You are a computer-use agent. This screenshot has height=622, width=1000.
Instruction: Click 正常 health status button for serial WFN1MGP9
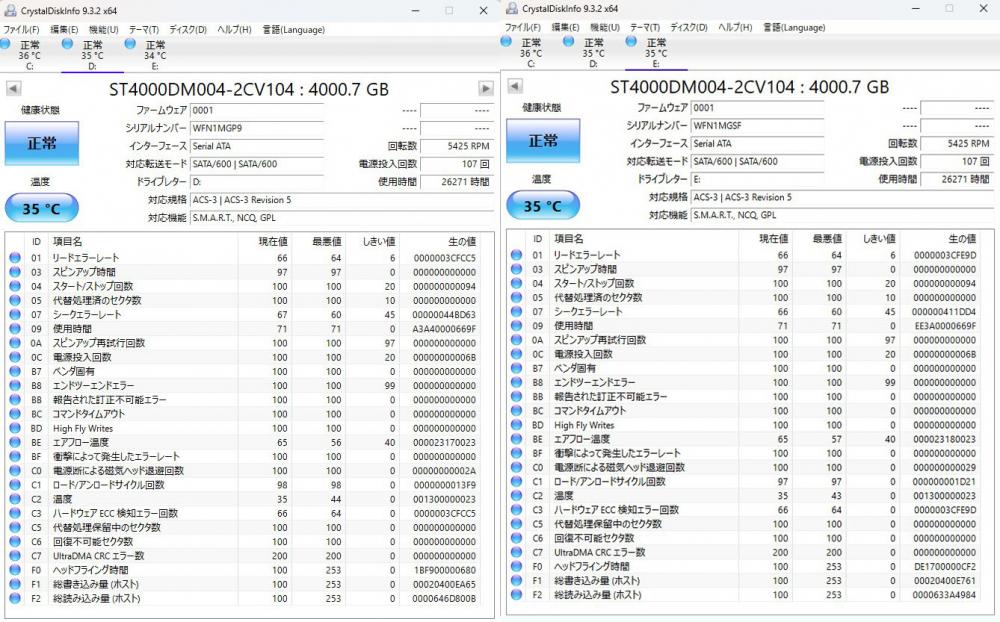pyautogui.click(x=42, y=143)
